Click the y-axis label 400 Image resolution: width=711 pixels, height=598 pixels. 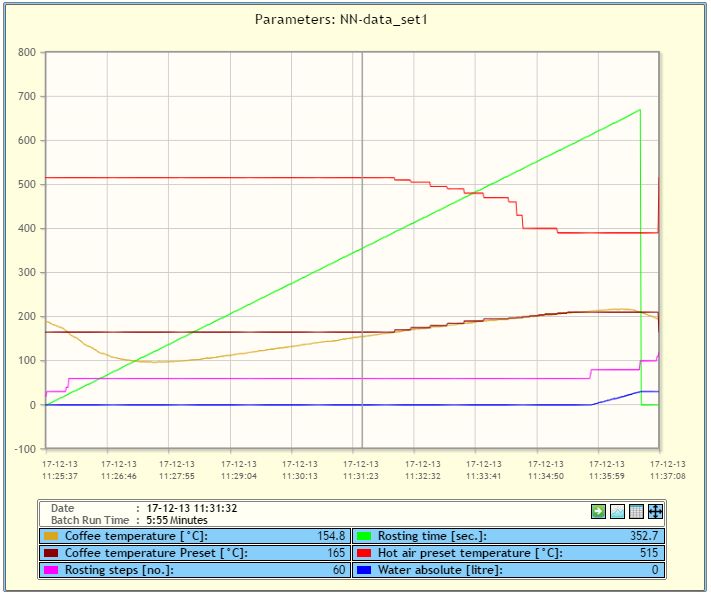27,228
